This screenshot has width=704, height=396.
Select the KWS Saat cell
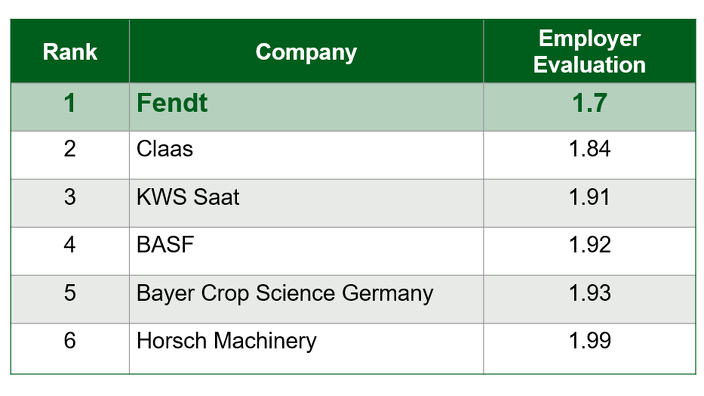pos(306,203)
